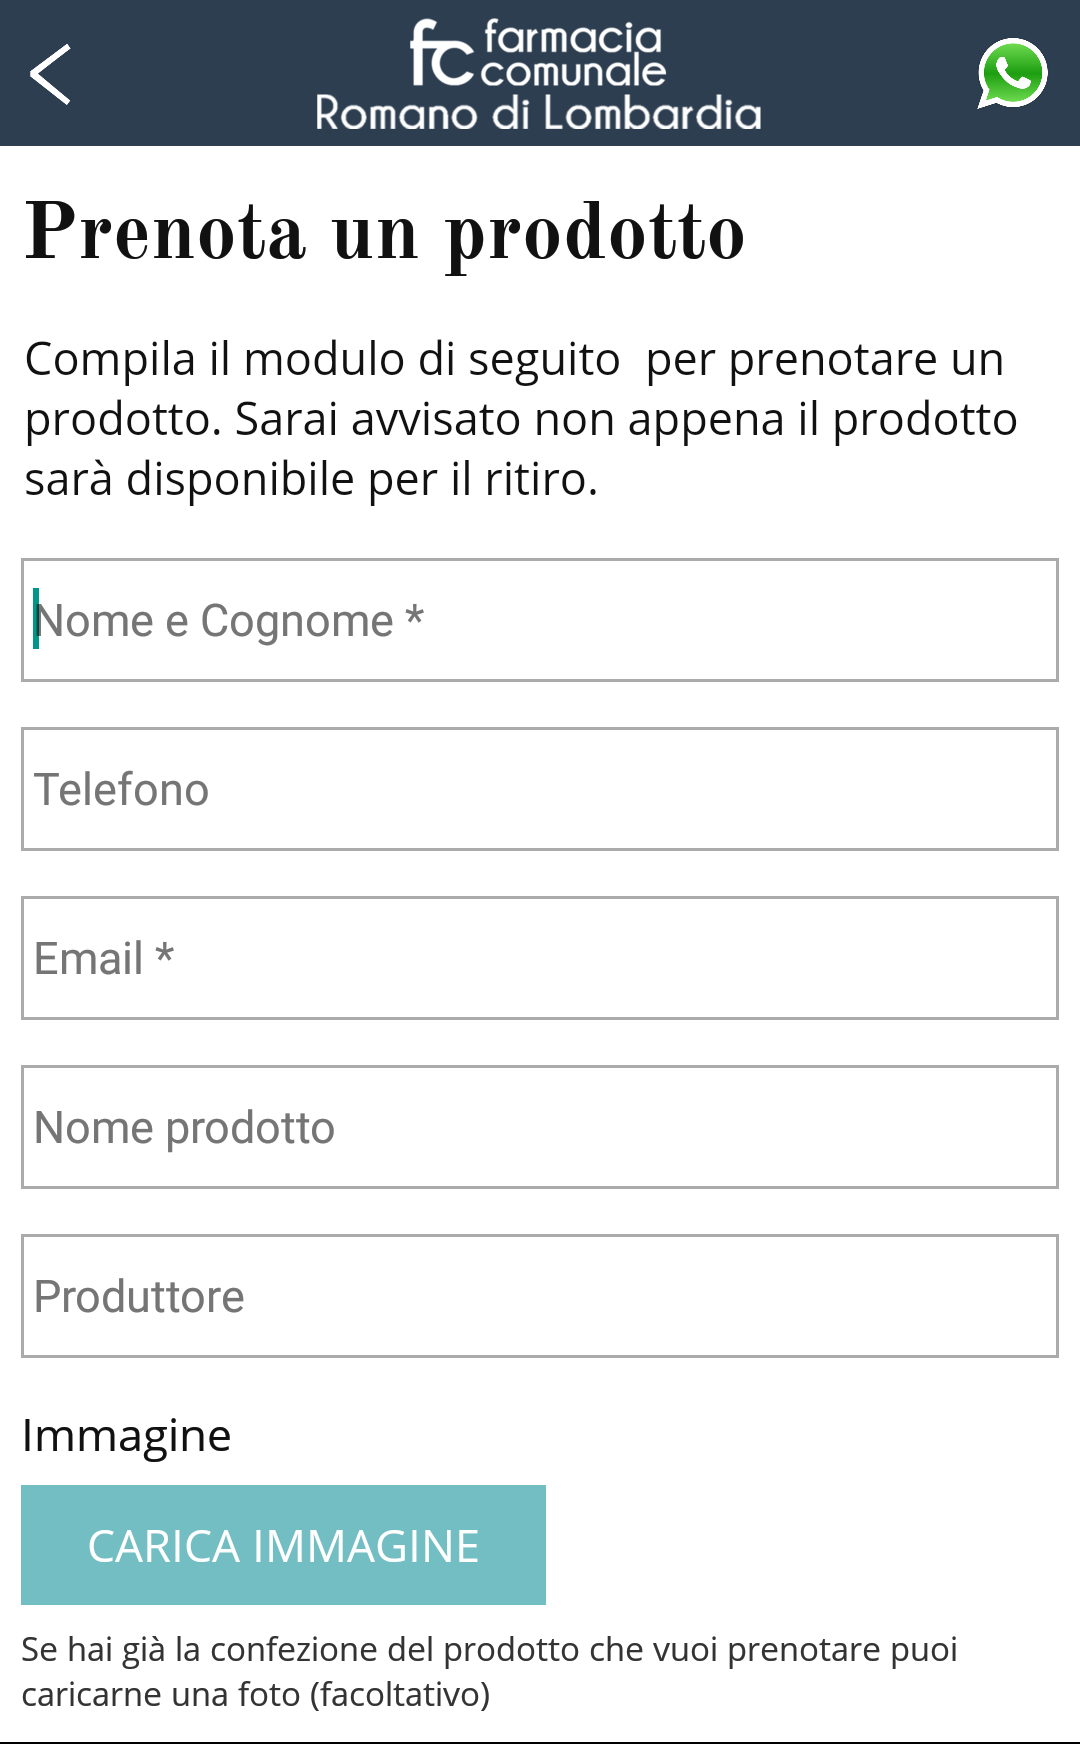Click the word 'prodotto' in page heading

coord(595,234)
